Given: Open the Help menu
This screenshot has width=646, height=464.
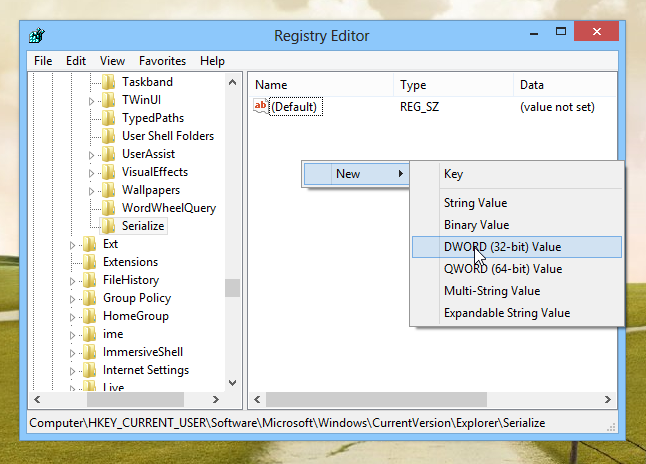Looking at the screenshot, I should pos(212,61).
